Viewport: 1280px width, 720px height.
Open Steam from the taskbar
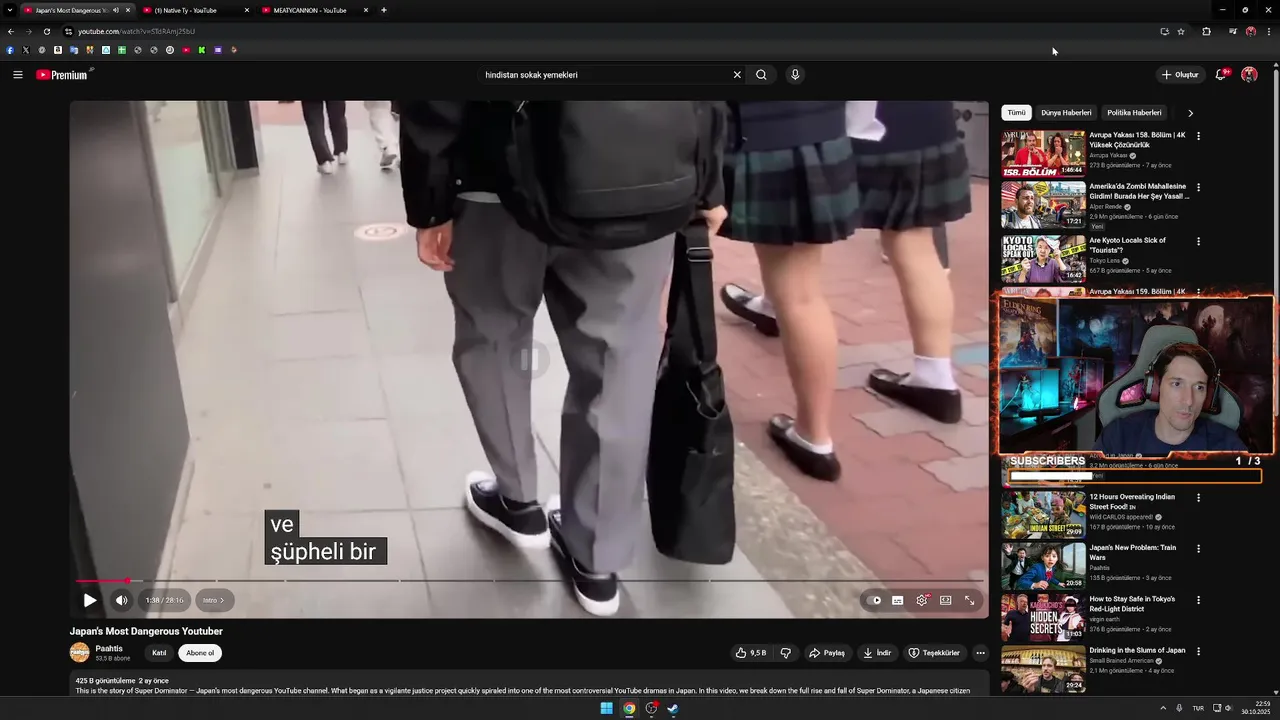[673, 709]
